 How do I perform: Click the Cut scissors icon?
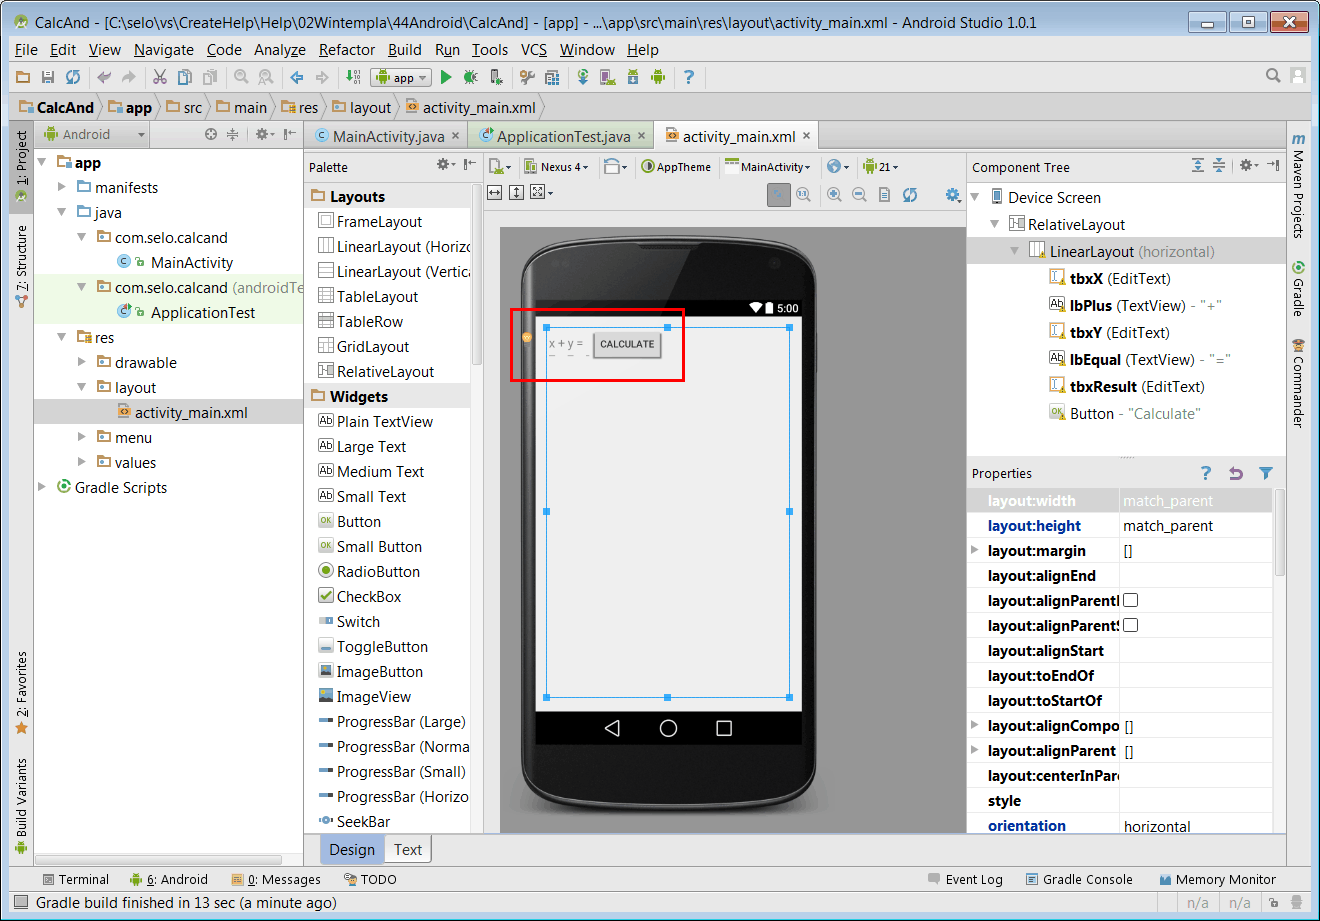tap(159, 77)
